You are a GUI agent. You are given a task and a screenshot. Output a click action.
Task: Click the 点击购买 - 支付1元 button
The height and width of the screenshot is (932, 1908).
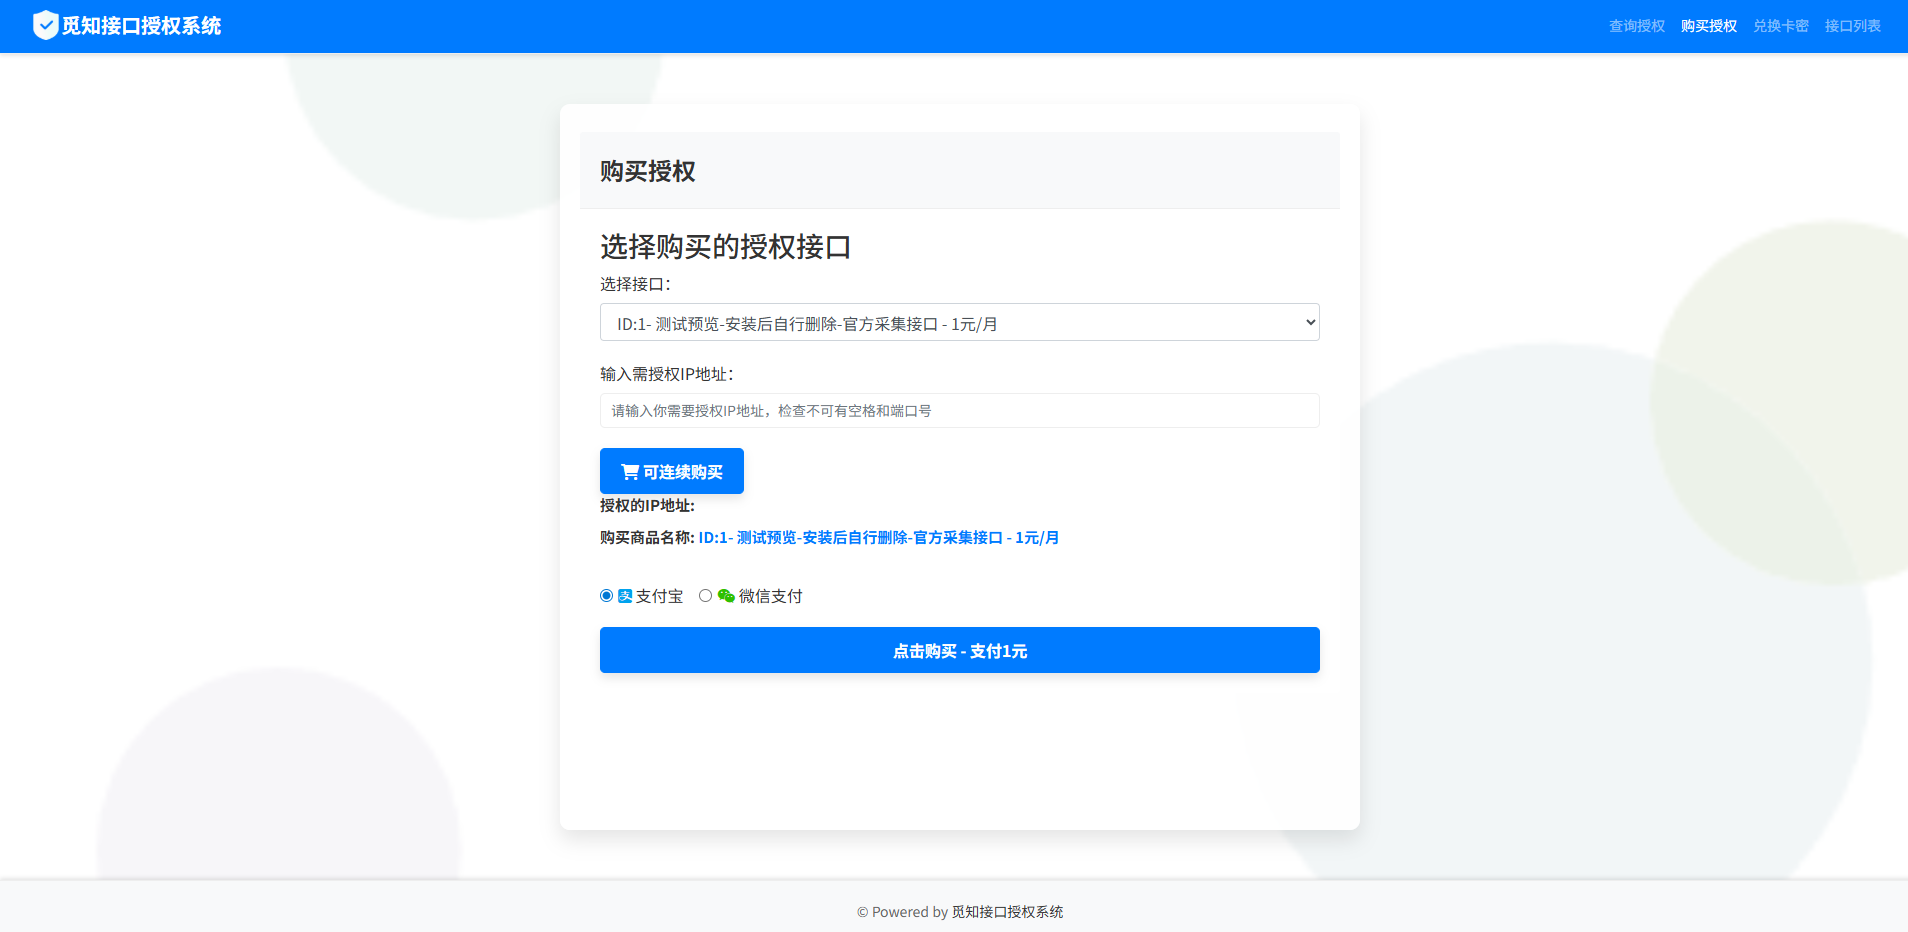(958, 650)
